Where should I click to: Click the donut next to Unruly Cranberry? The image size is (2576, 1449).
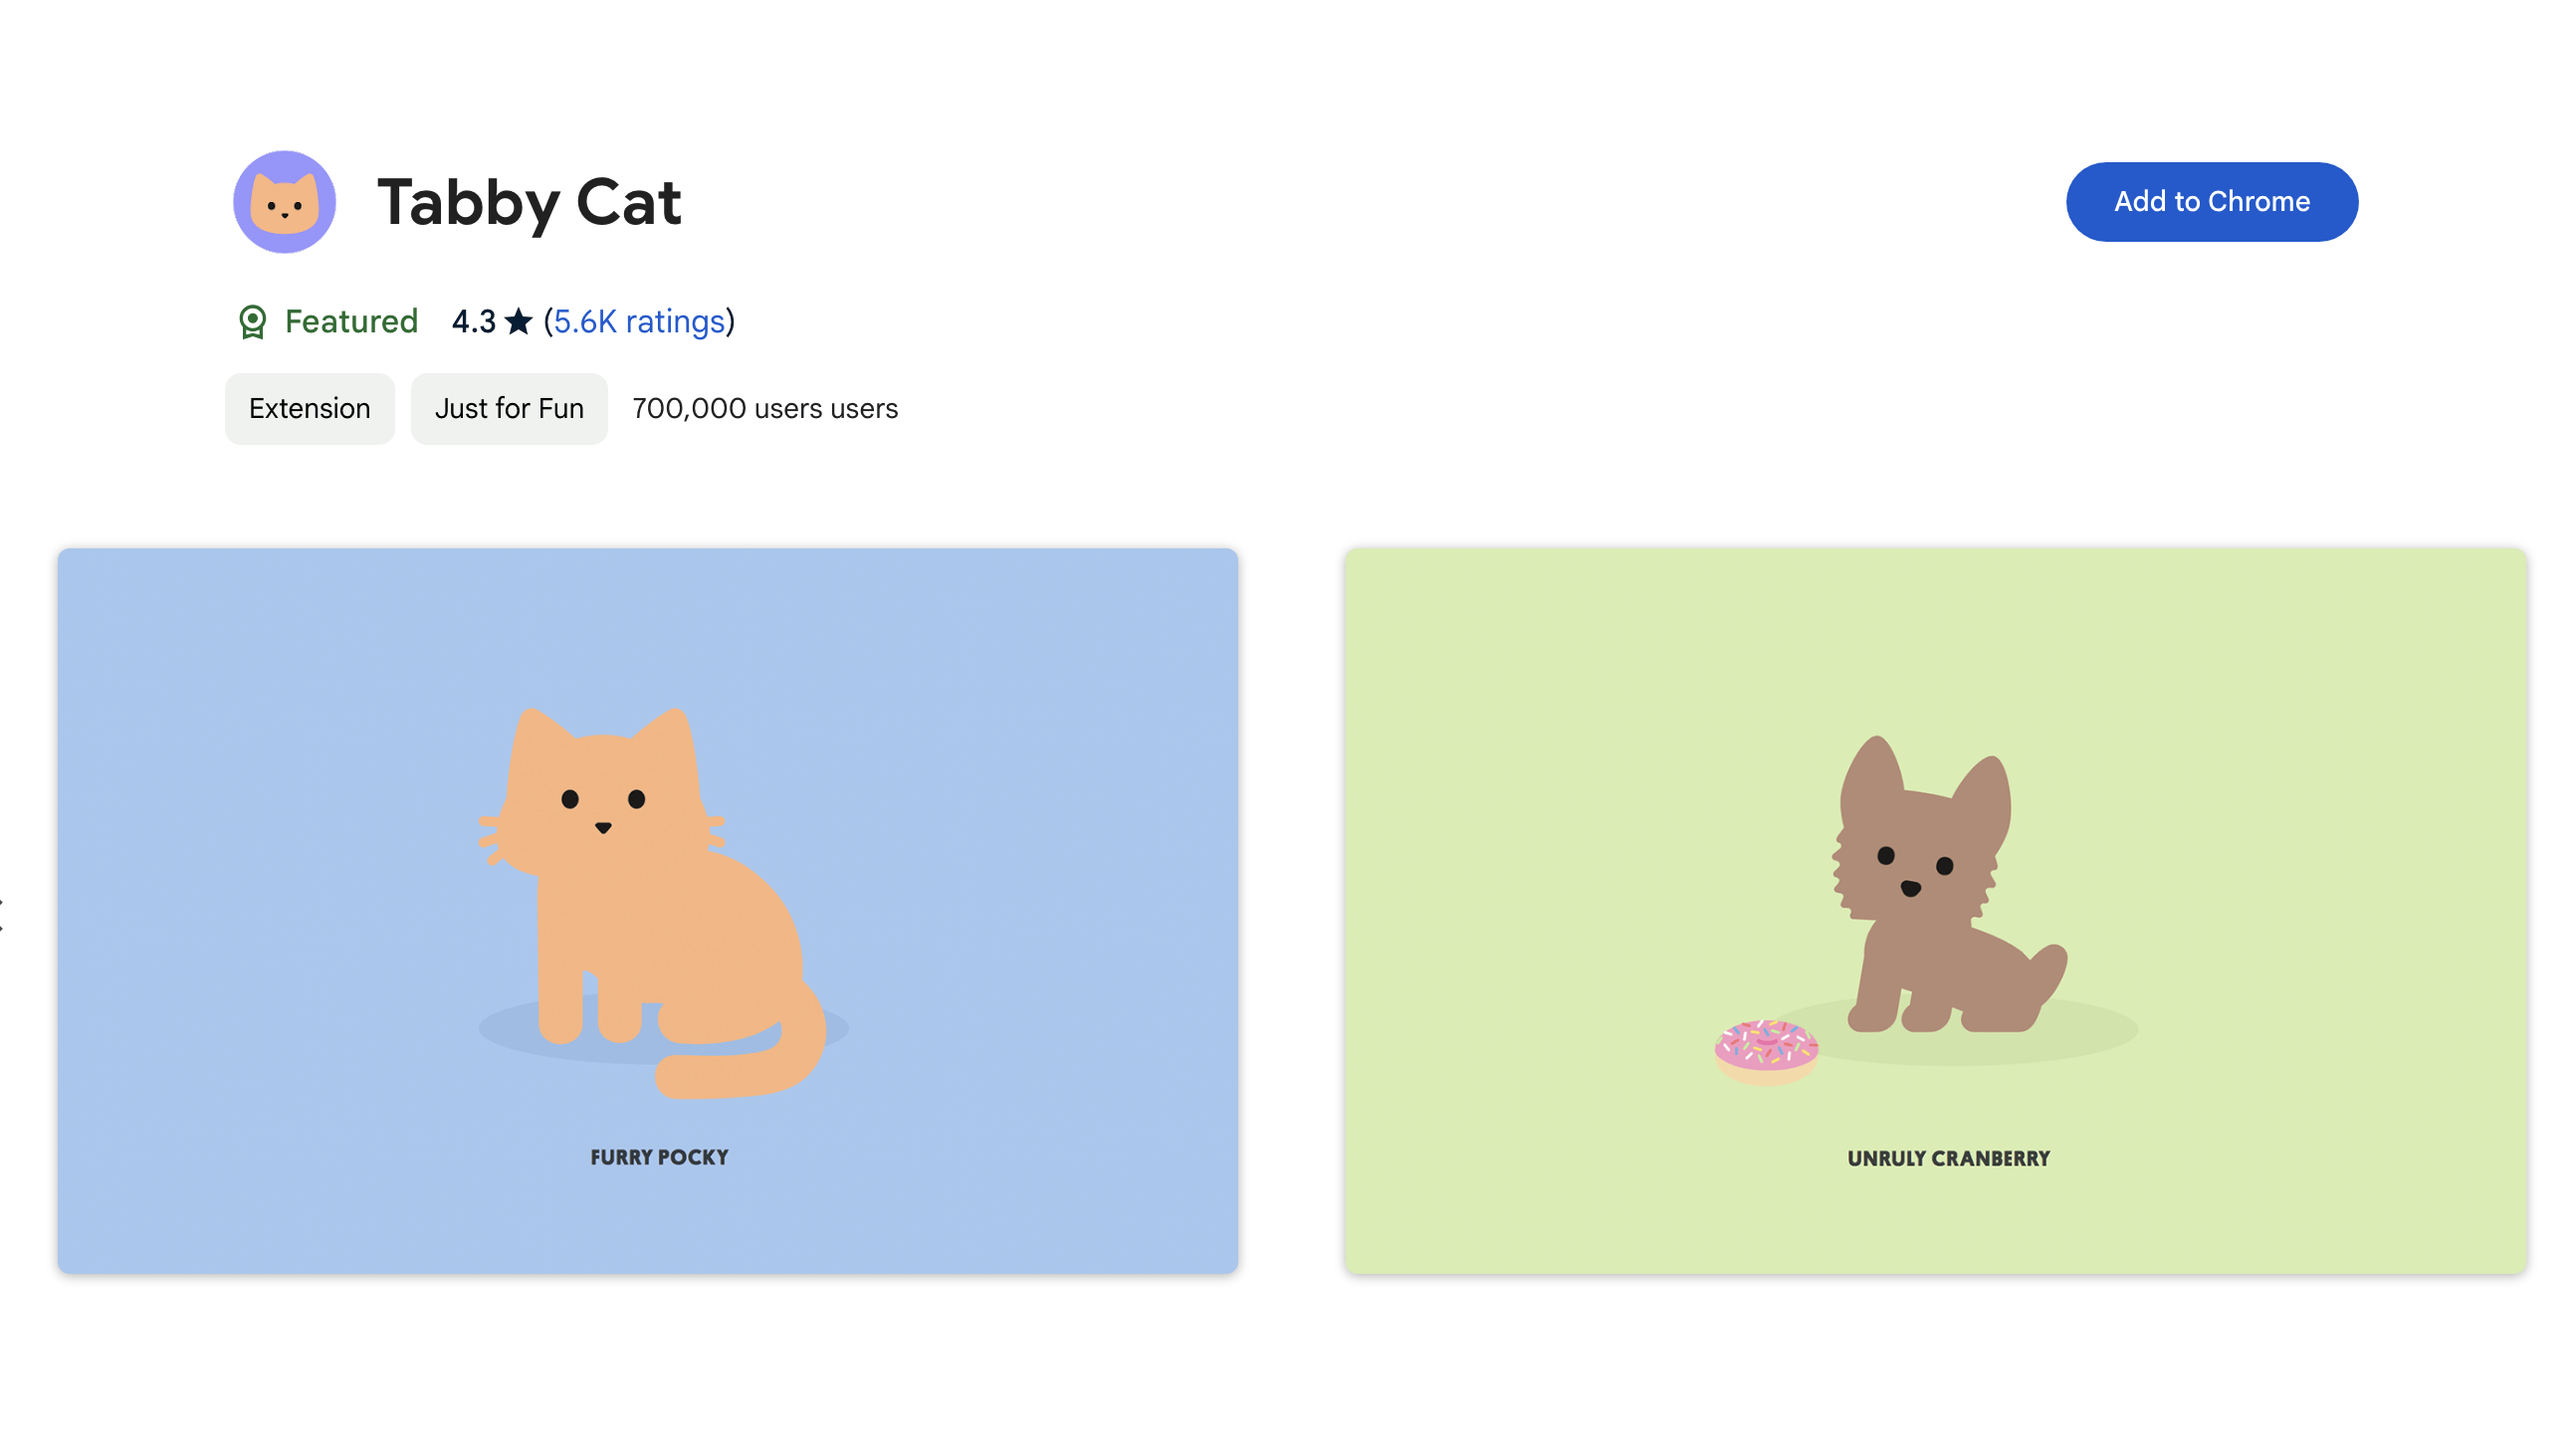click(1768, 1044)
